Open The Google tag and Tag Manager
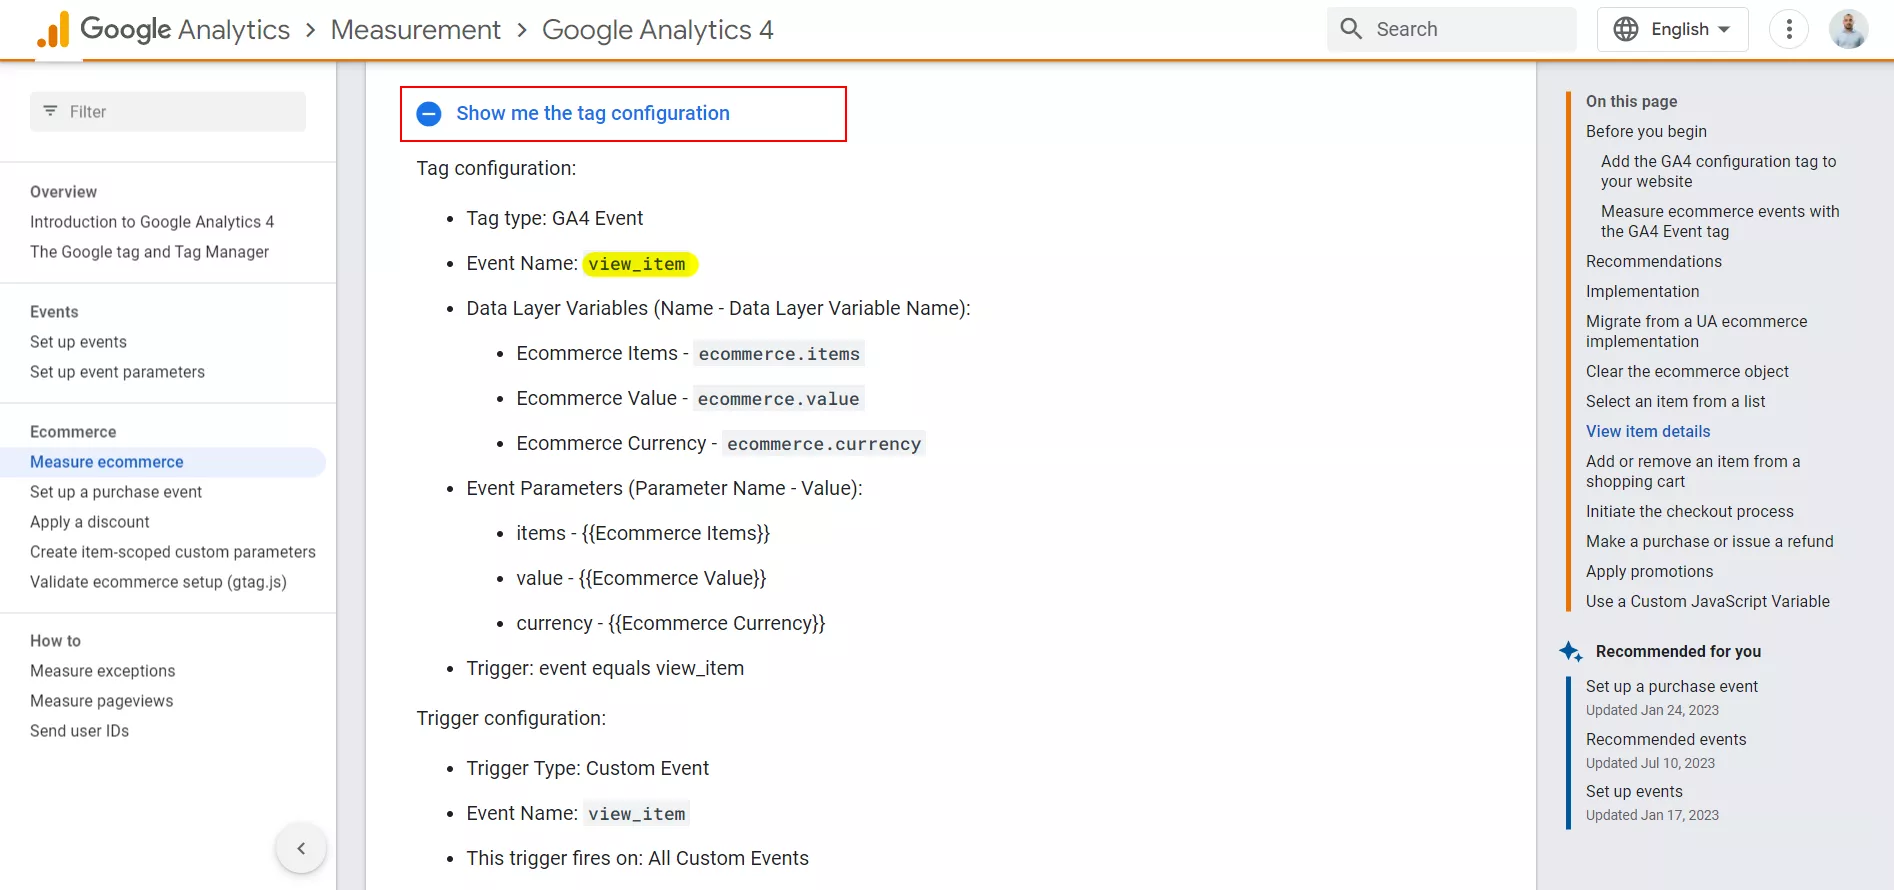 pos(149,252)
